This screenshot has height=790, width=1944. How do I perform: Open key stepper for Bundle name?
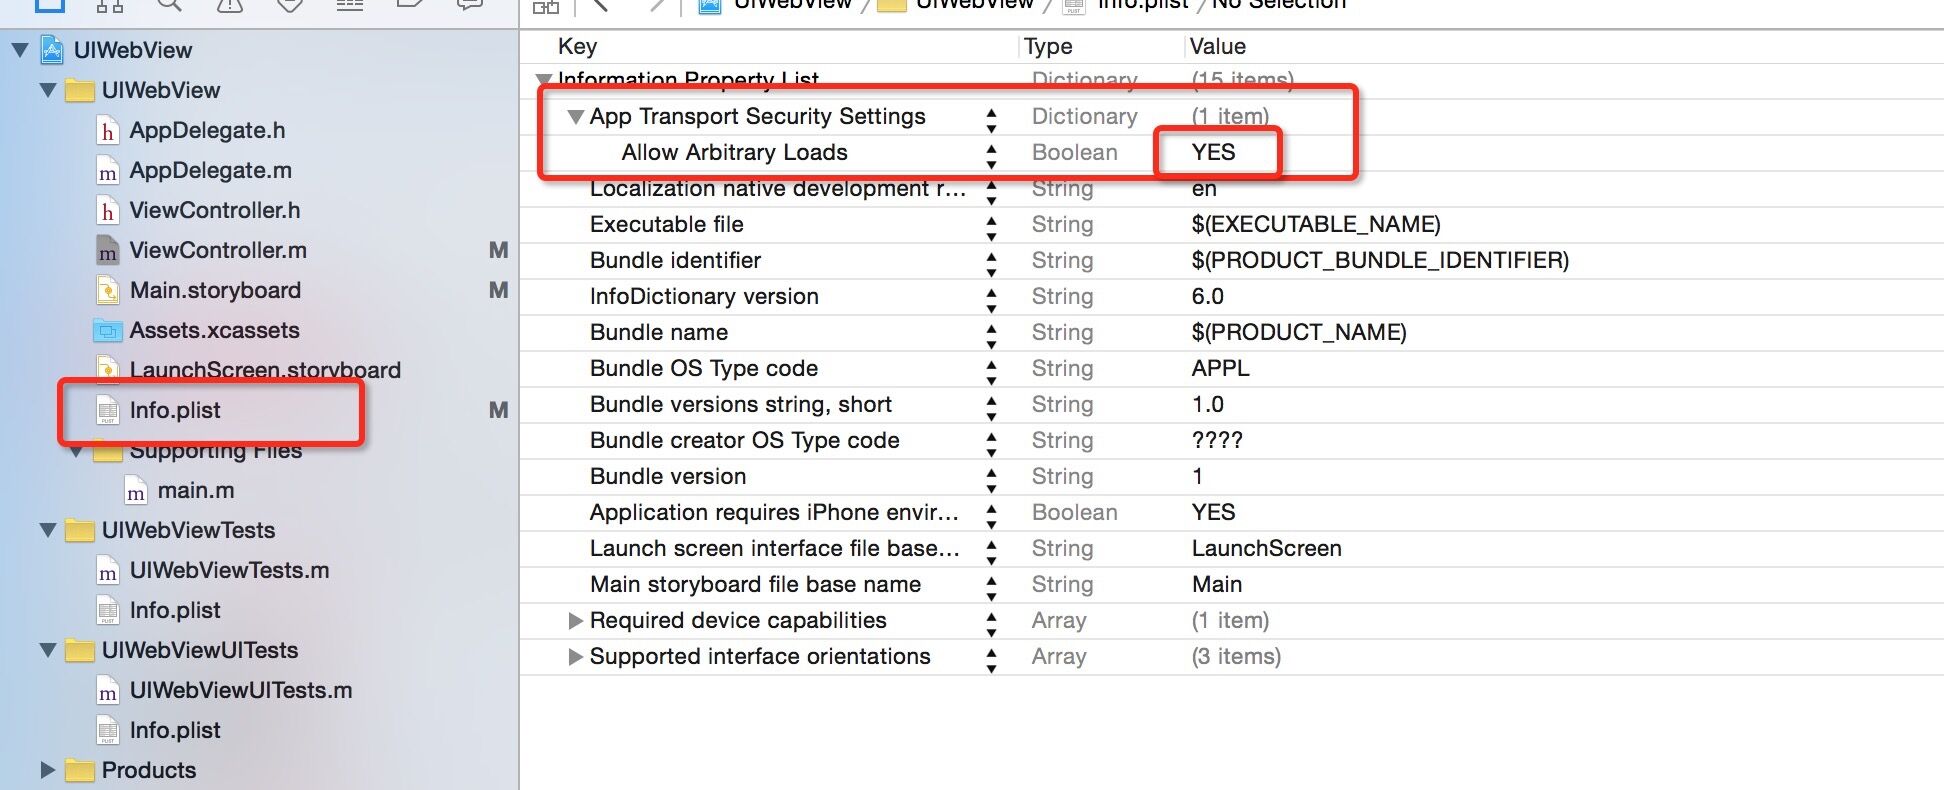[991, 337]
